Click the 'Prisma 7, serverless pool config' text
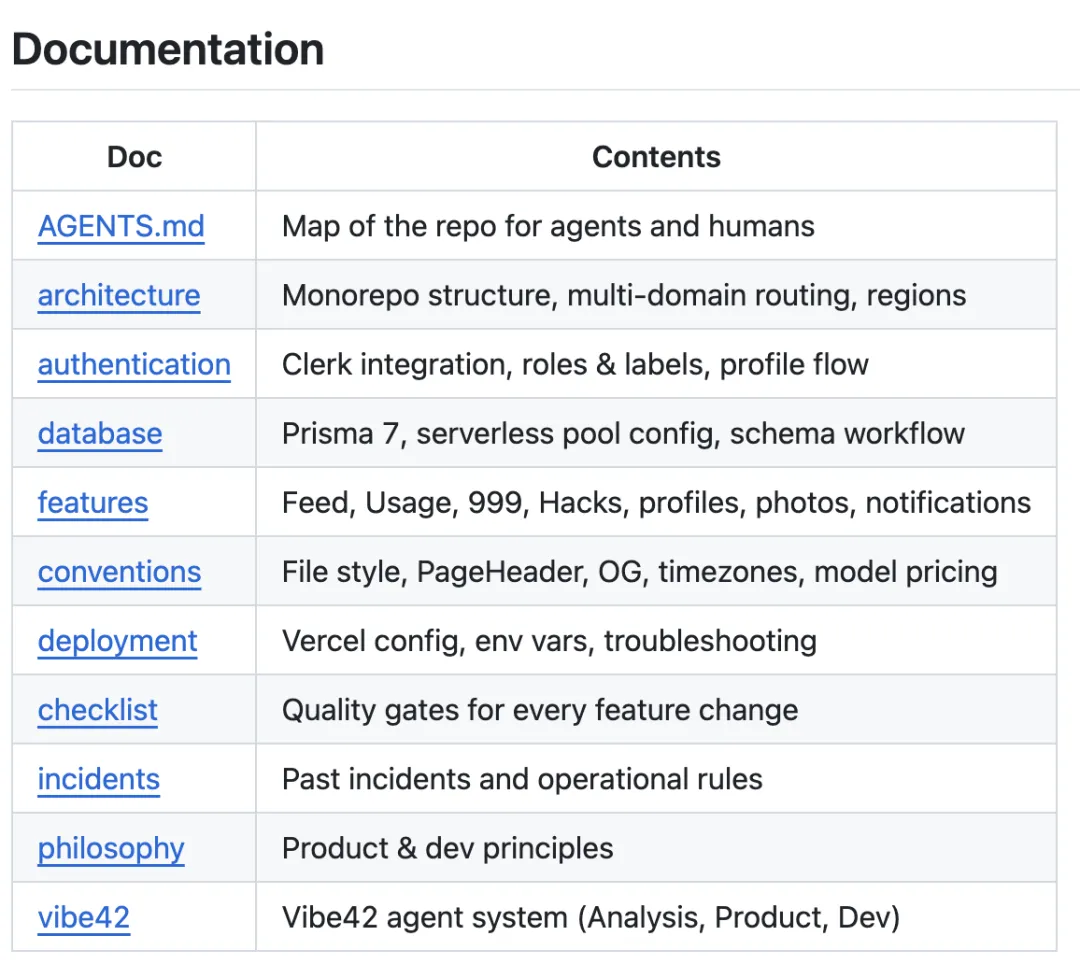Image resolution: width=1080 pixels, height=964 pixels. coord(623,433)
